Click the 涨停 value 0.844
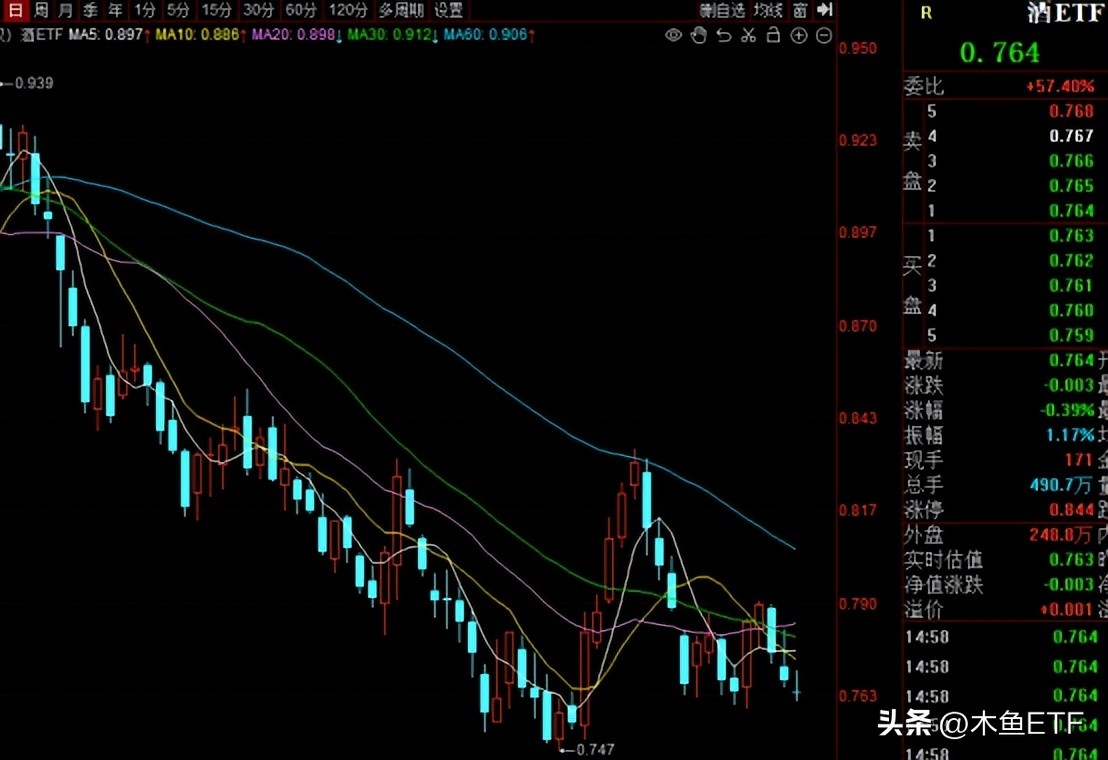The width and height of the screenshot is (1108, 760). (1071, 509)
